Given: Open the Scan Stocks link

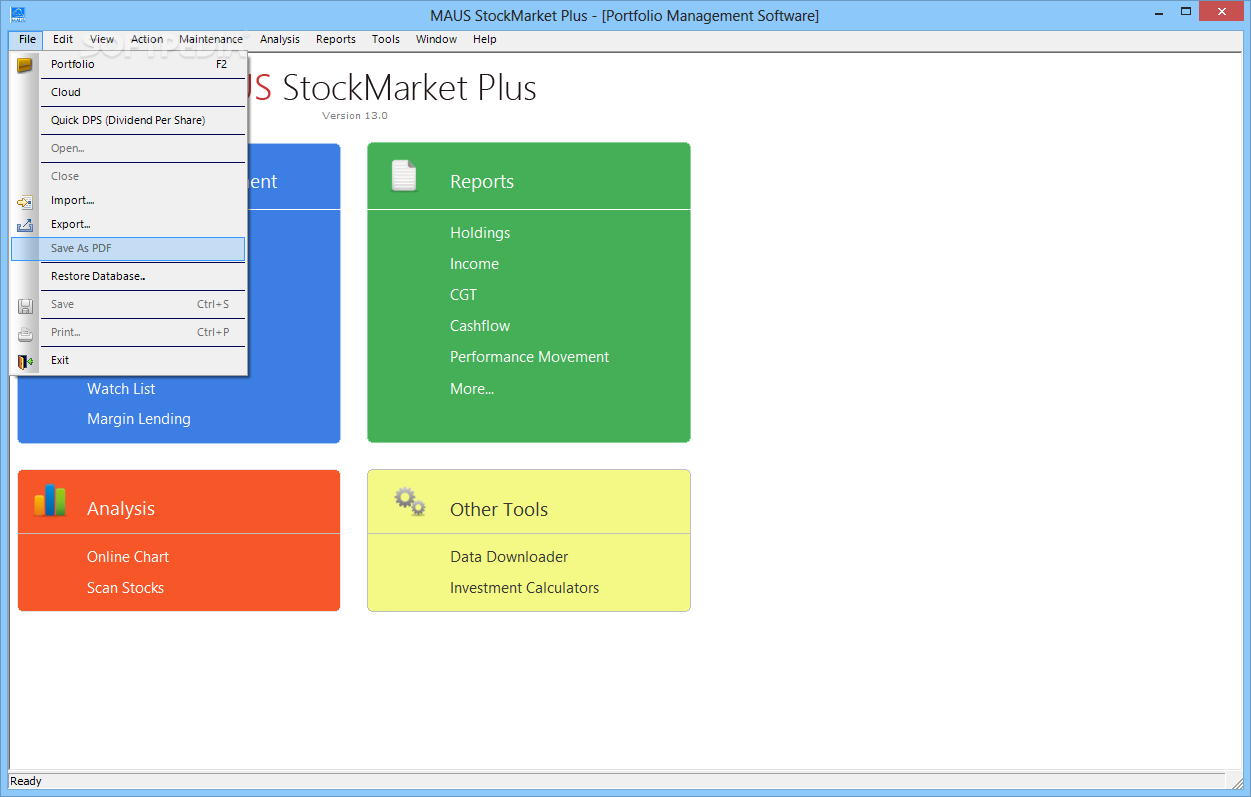Looking at the screenshot, I should tap(125, 588).
